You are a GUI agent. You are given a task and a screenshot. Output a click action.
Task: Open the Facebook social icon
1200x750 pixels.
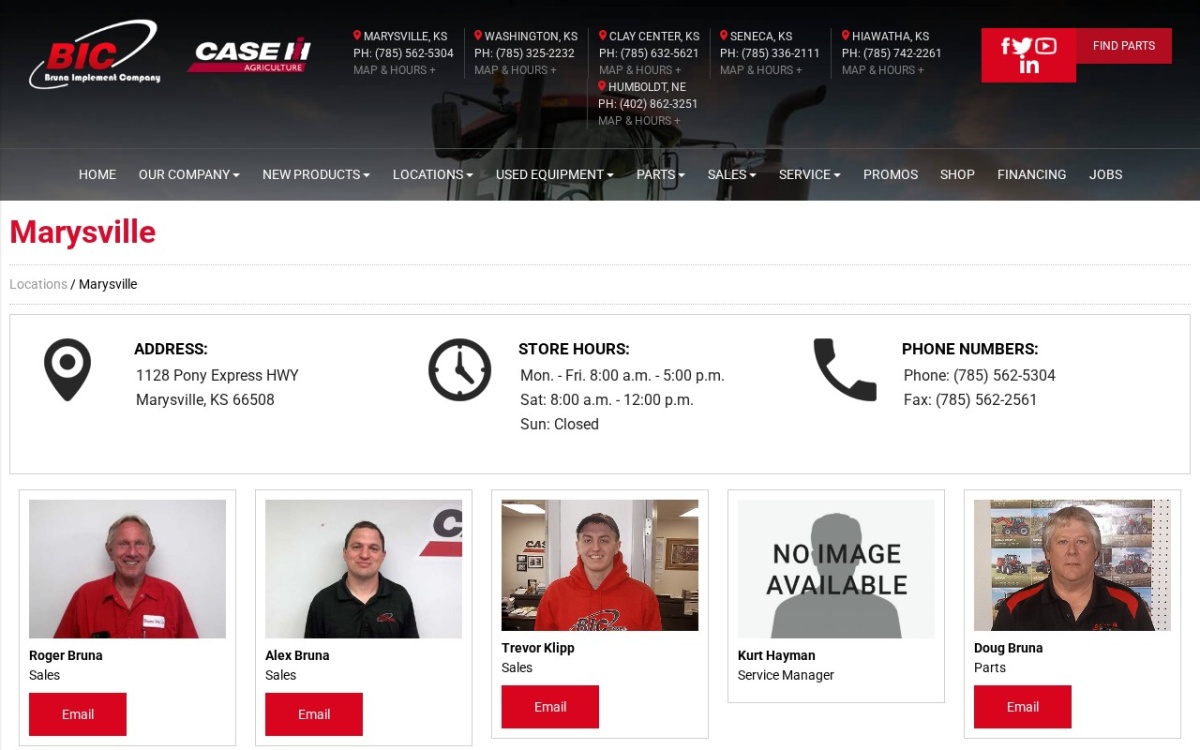(1005, 46)
